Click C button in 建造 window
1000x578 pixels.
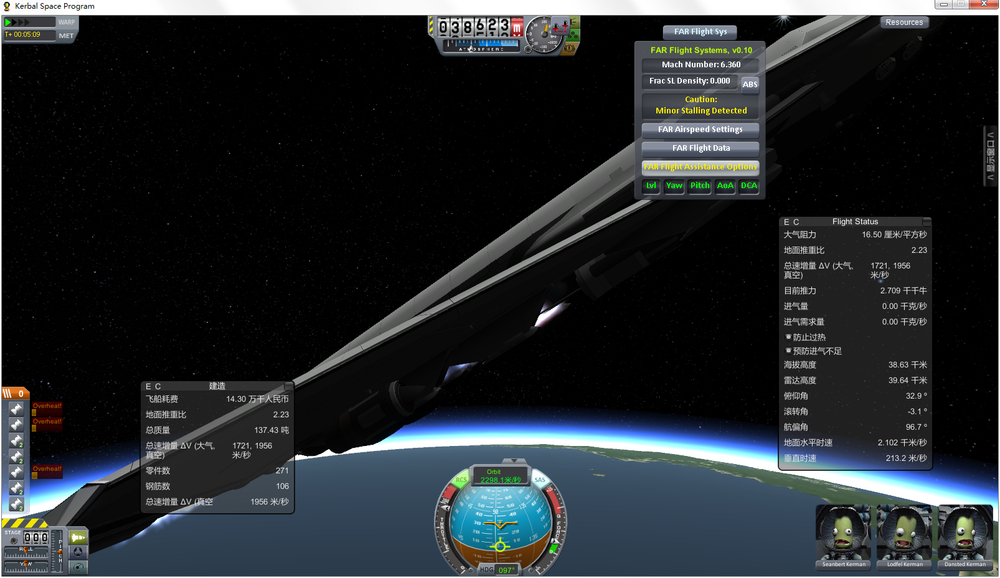pos(158,387)
